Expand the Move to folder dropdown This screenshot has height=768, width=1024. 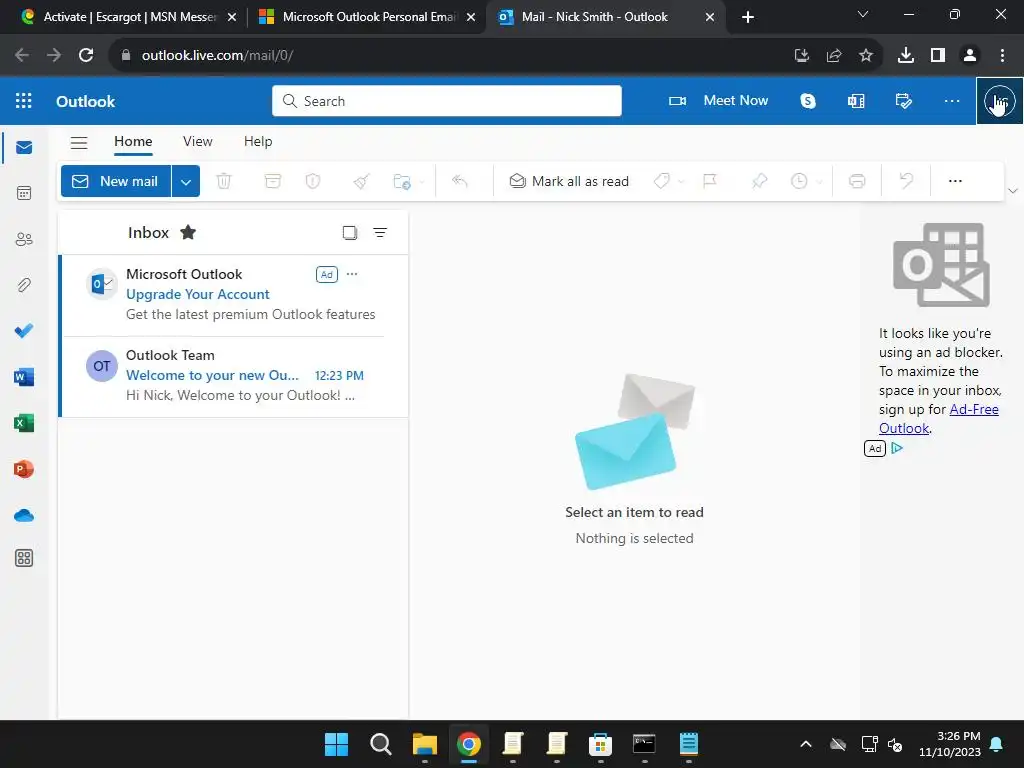pos(422,182)
